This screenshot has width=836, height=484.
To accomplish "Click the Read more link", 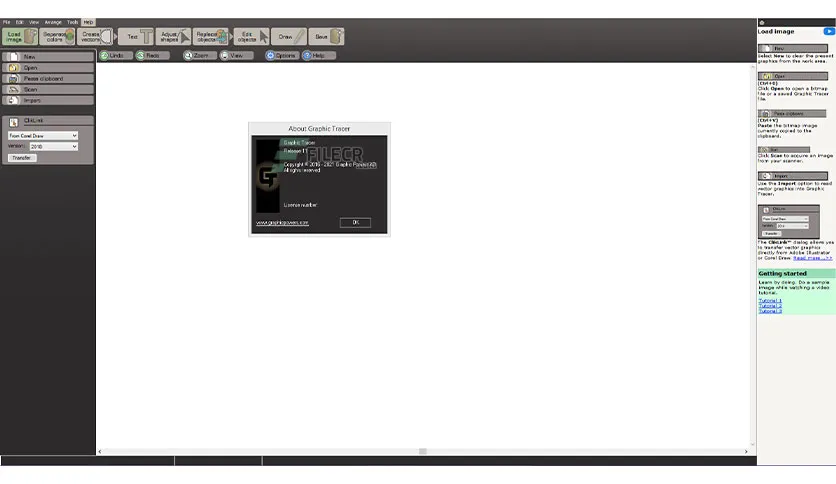I will [812, 258].
